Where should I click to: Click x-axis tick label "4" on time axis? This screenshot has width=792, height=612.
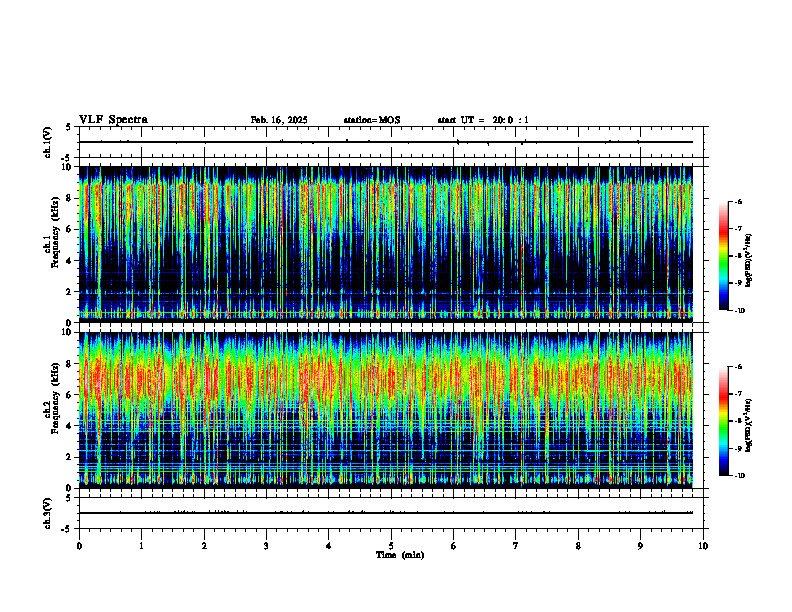tap(329, 546)
